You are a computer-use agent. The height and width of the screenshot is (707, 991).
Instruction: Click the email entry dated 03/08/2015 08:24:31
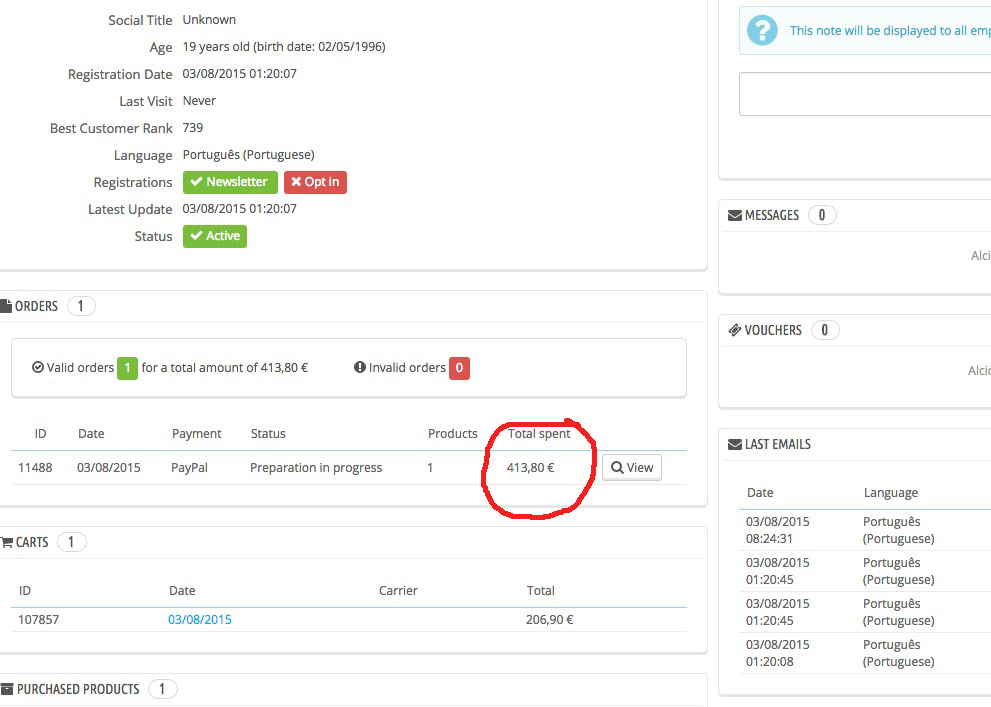(x=865, y=530)
